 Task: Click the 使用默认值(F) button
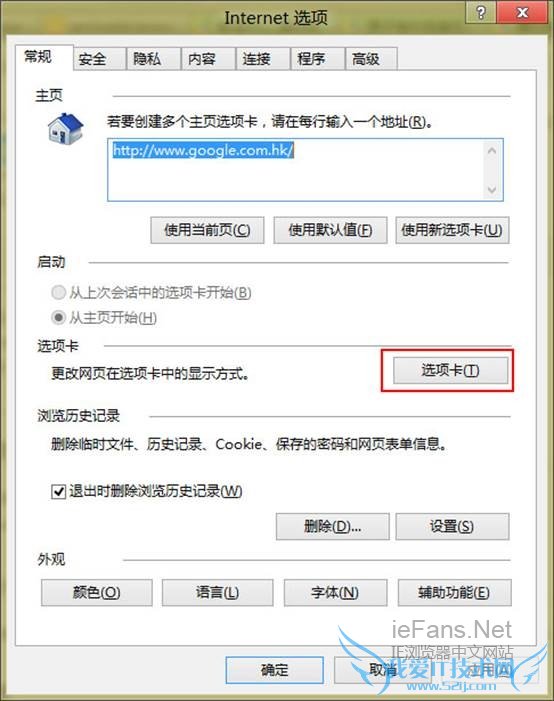coord(330,230)
